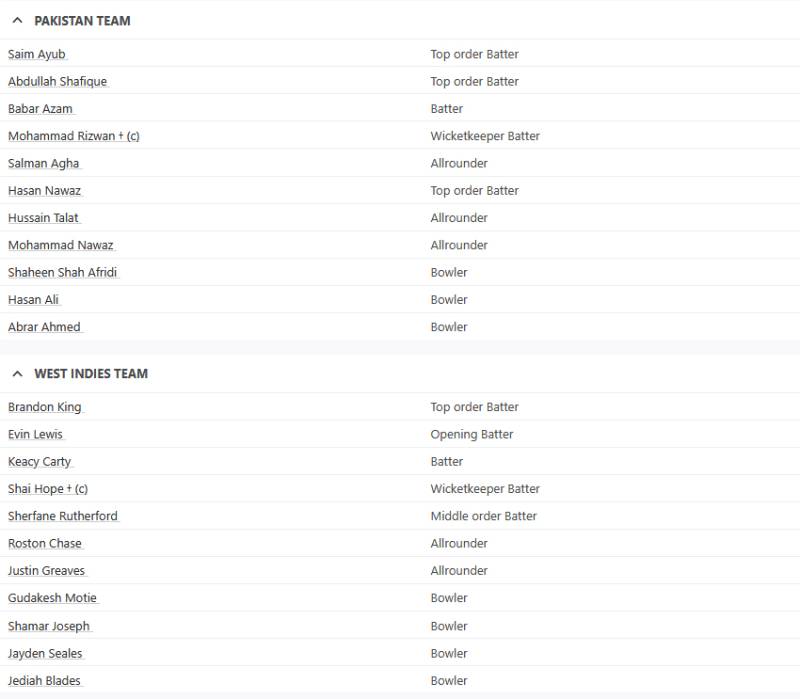View Keacy Carty player page
Viewport: 800px width, 699px height.
(x=39, y=462)
